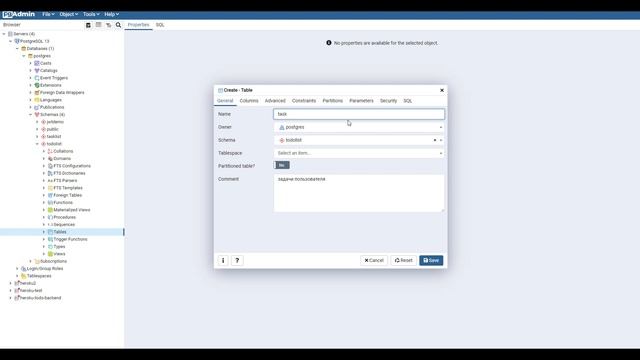Open the Help menu
The width and height of the screenshot is (640, 360).
(x=111, y=14)
